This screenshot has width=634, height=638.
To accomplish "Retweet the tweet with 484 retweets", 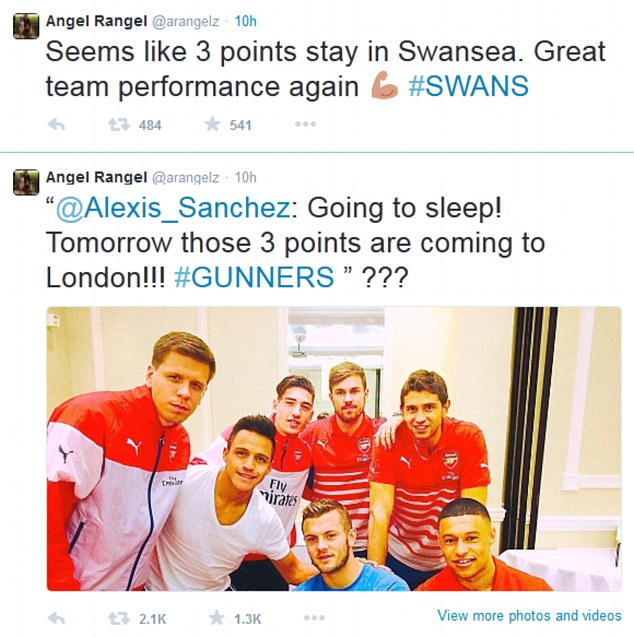I will point(119,125).
